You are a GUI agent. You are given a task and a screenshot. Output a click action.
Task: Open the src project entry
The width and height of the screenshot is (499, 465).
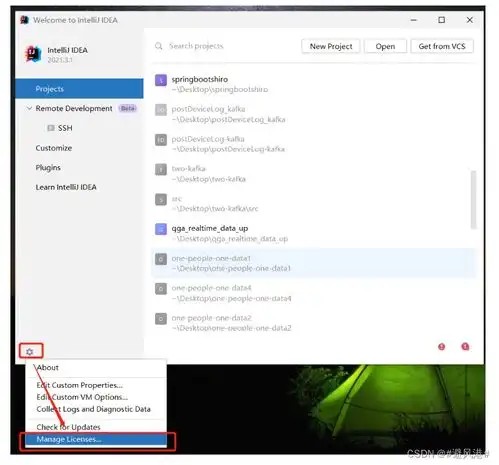(x=313, y=203)
